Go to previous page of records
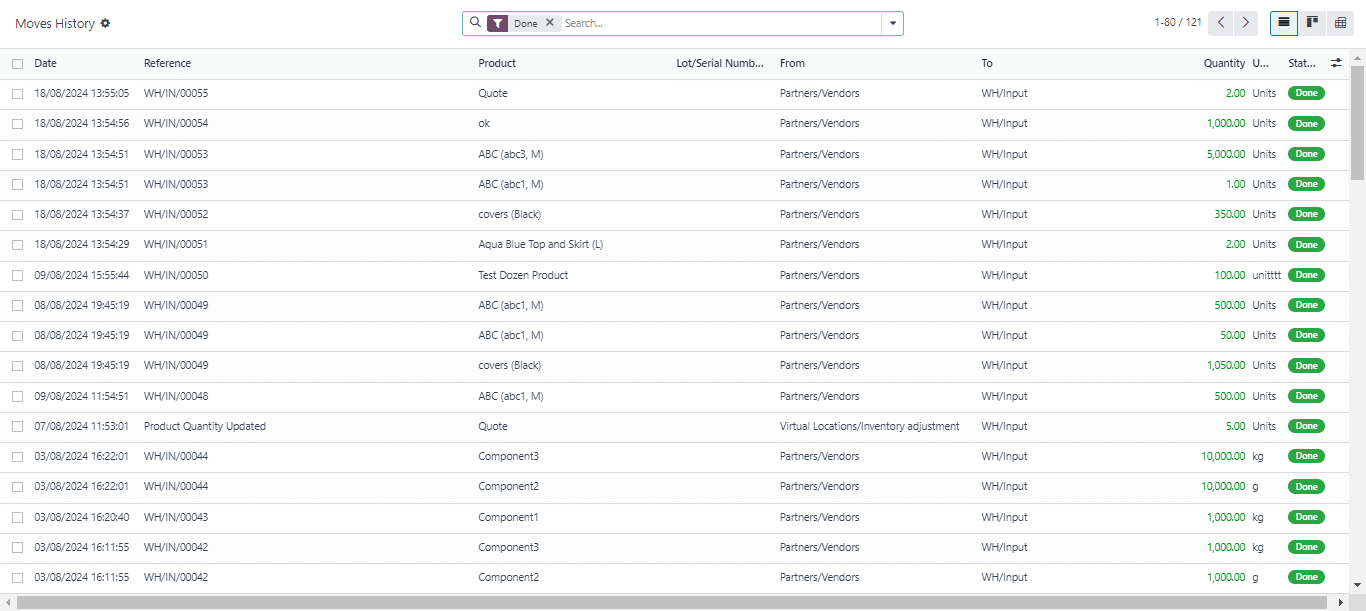The width and height of the screenshot is (1366, 611). coord(1221,22)
